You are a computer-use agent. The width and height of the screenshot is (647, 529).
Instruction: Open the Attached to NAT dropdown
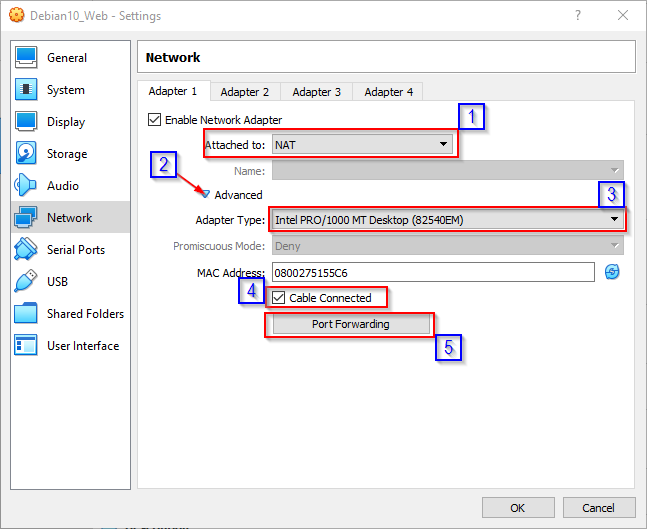coord(363,145)
